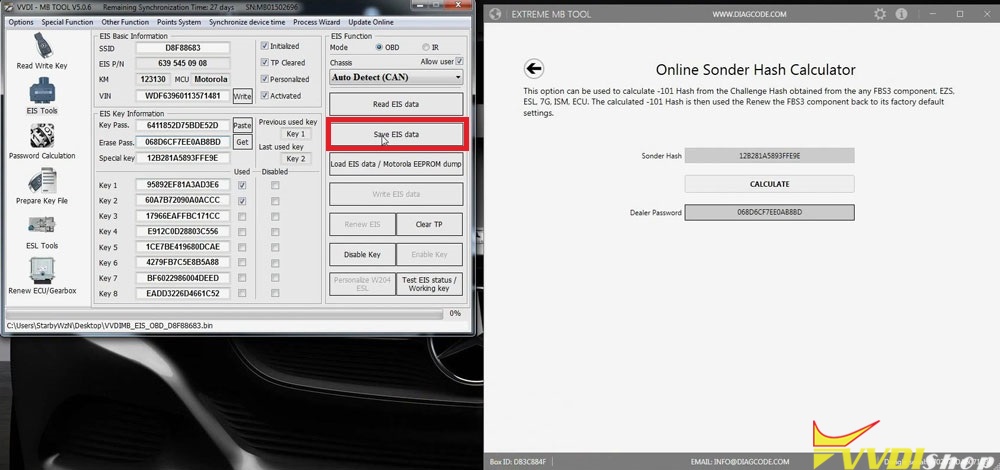1000x470 pixels.
Task: Toggle the TP Cleared checkbox
Action: [x=265, y=62]
